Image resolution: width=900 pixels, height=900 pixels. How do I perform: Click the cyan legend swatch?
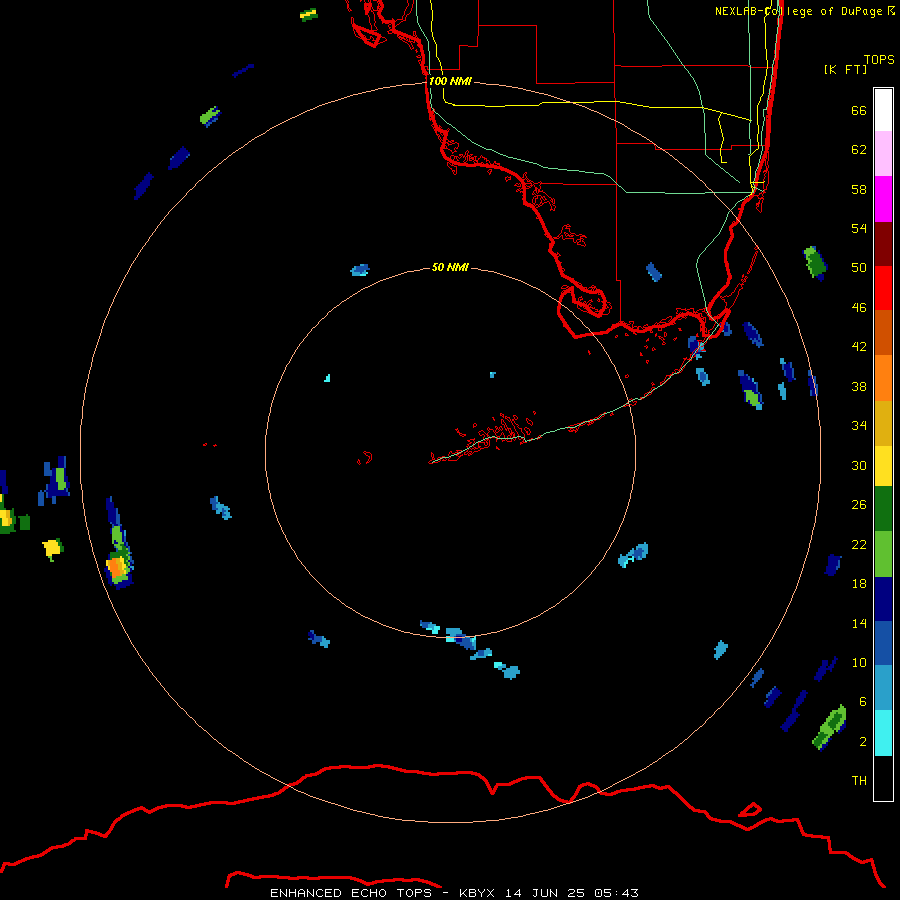[883, 733]
